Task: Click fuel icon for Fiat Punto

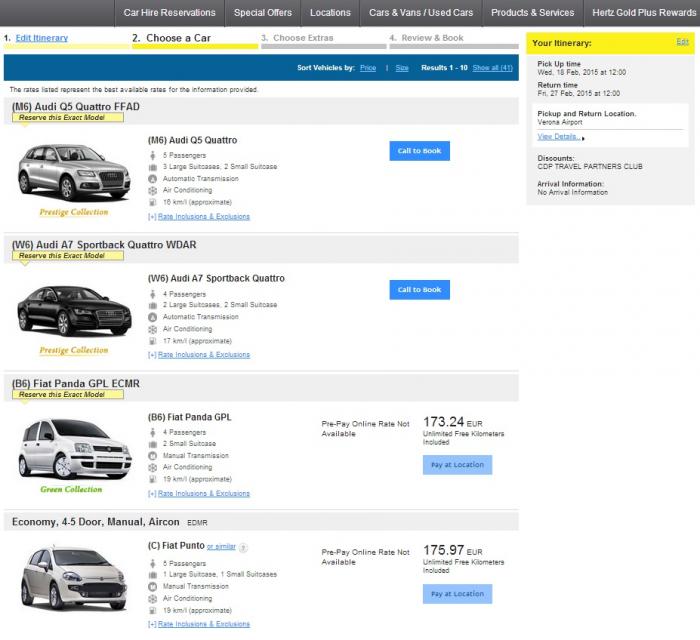Action: click(153, 610)
